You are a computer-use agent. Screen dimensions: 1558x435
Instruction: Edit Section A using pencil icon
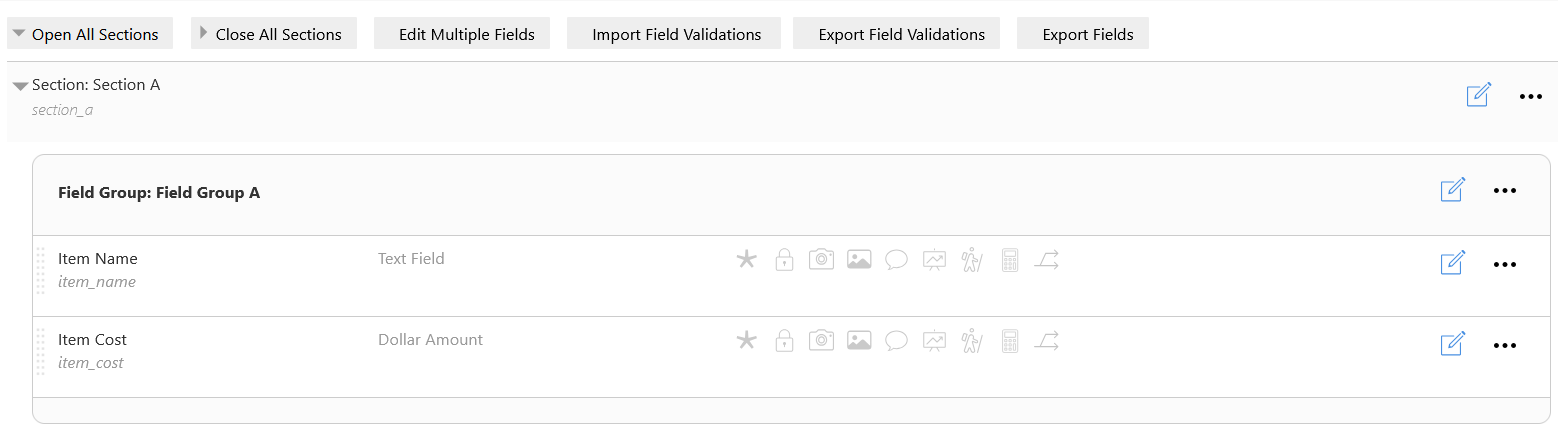click(x=1479, y=95)
